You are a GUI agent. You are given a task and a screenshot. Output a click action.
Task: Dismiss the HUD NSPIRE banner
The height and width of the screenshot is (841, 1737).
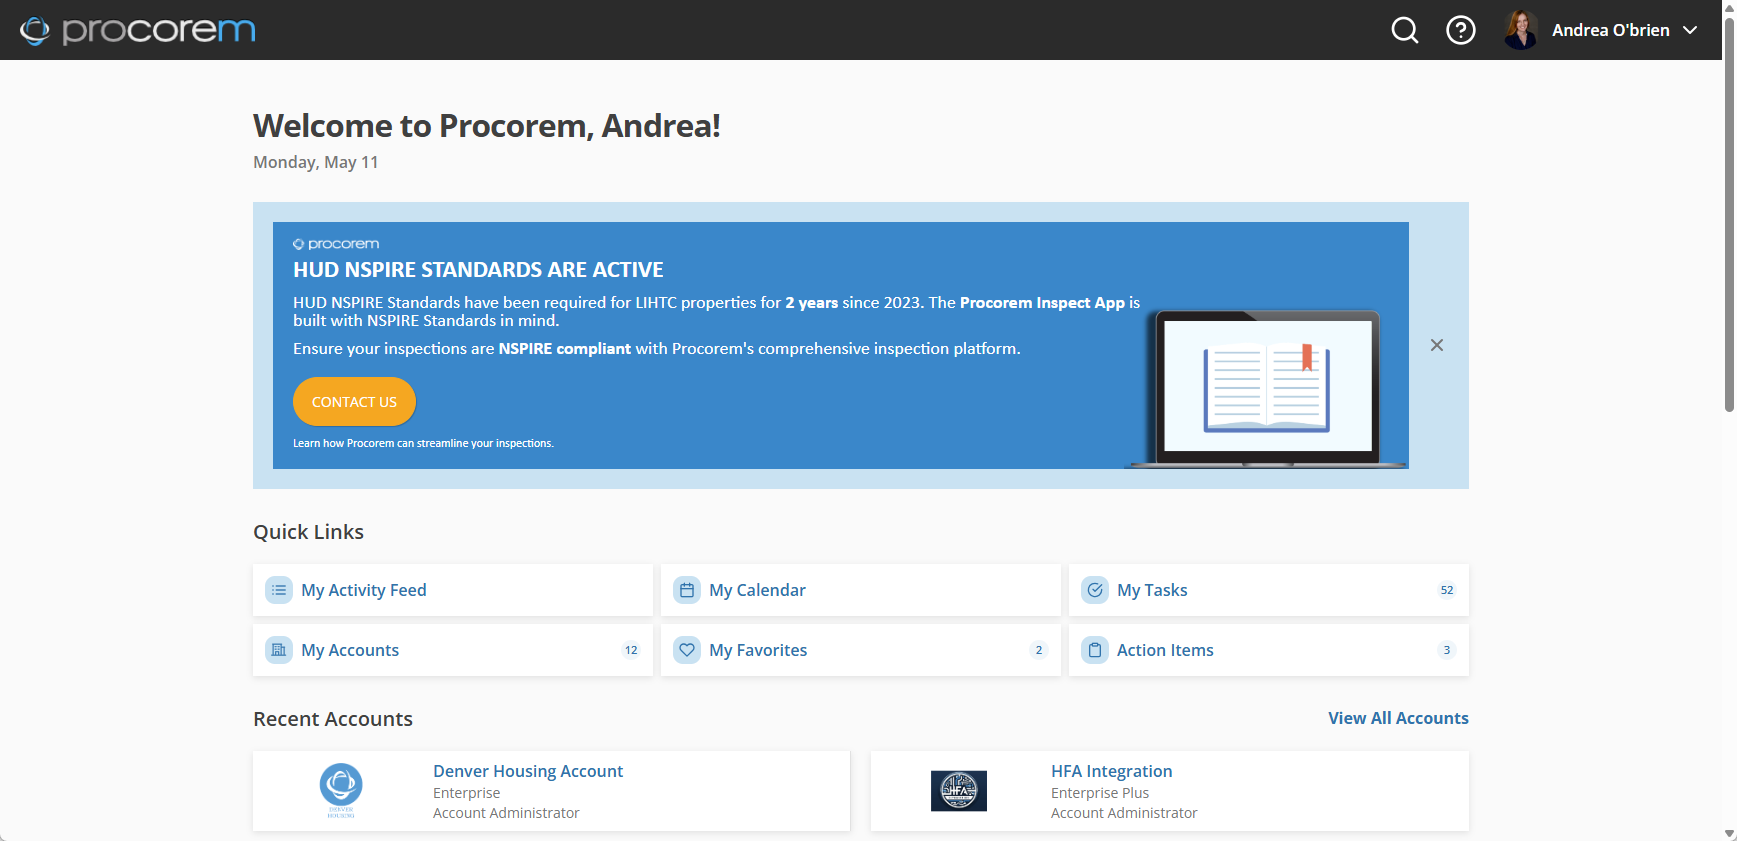pyautogui.click(x=1437, y=345)
